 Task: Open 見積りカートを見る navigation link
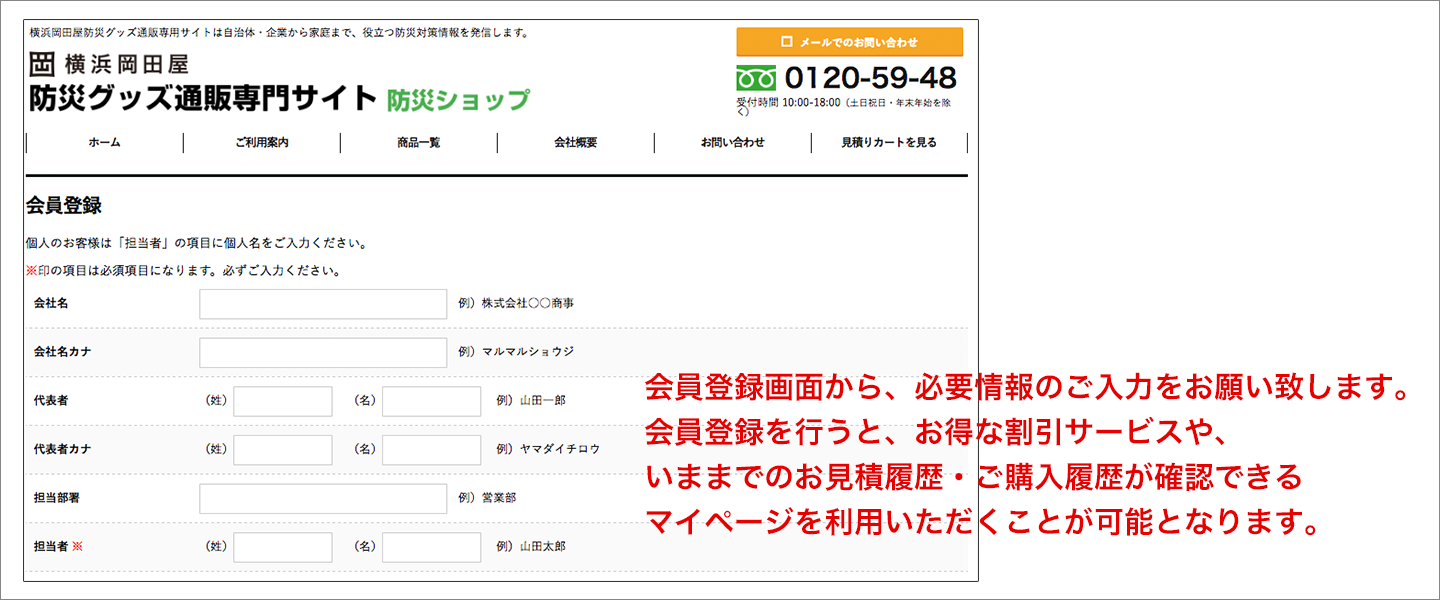click(x=889, y=143)
